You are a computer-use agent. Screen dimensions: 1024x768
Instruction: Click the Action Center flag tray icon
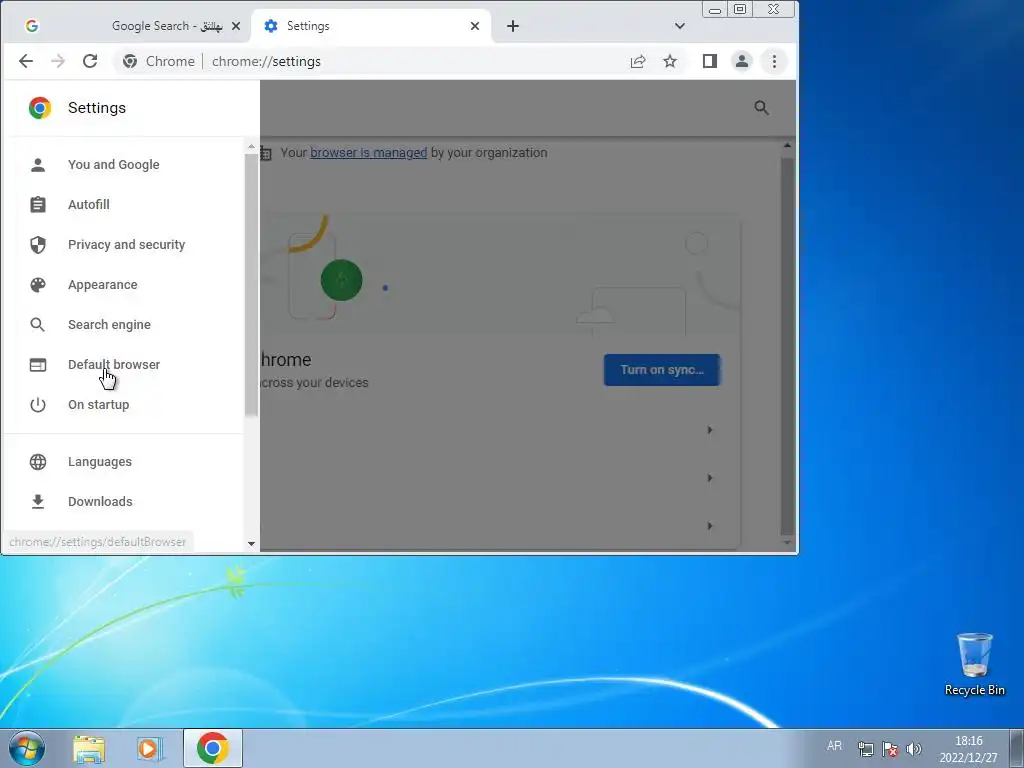(889, 749)
